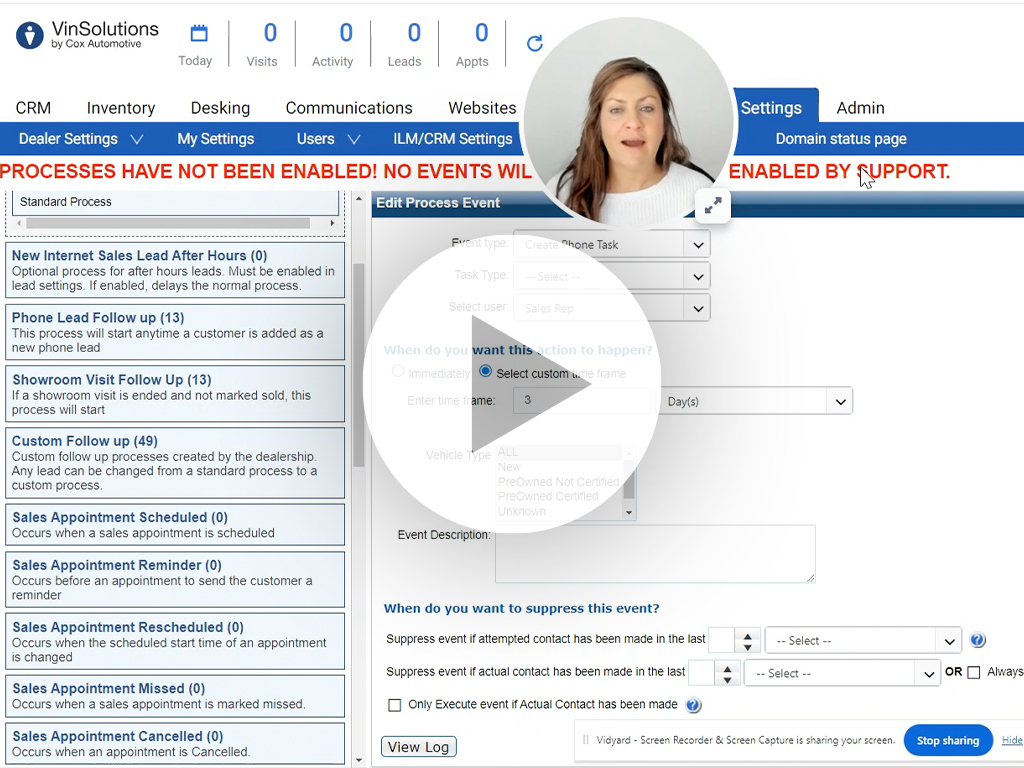Check 'Only Execute event if Actual Contact' checkbox

click(x=395, y=705)
